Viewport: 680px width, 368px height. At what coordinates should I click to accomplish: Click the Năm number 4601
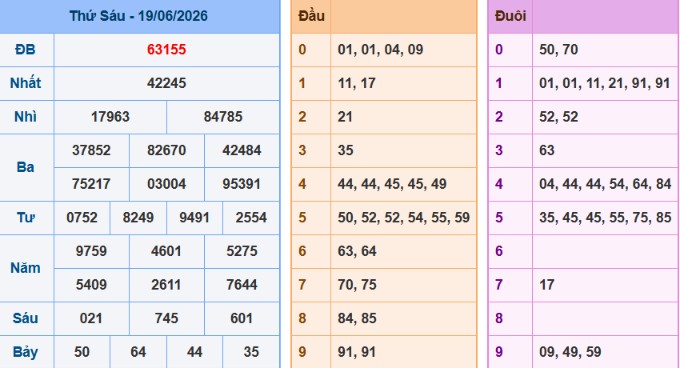pyautogui.click(x=167, y=251)
